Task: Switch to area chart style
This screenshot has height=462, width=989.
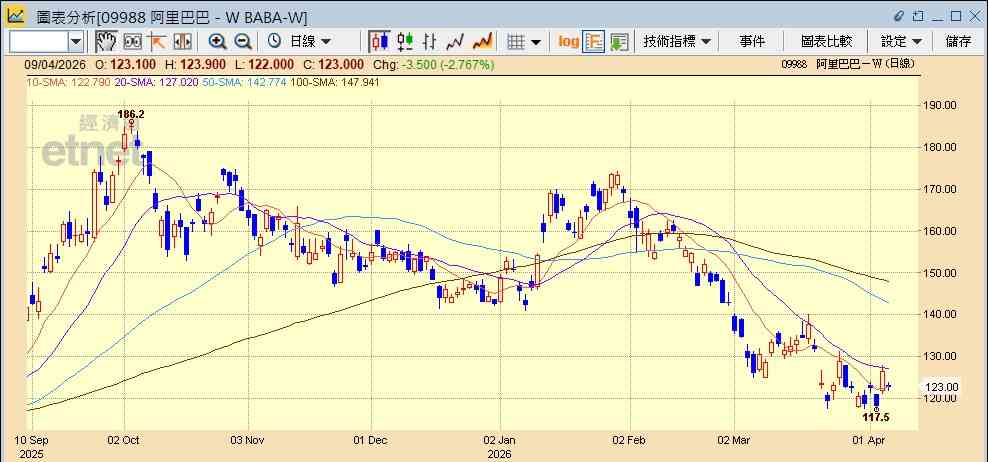Action: click(482, 42)
